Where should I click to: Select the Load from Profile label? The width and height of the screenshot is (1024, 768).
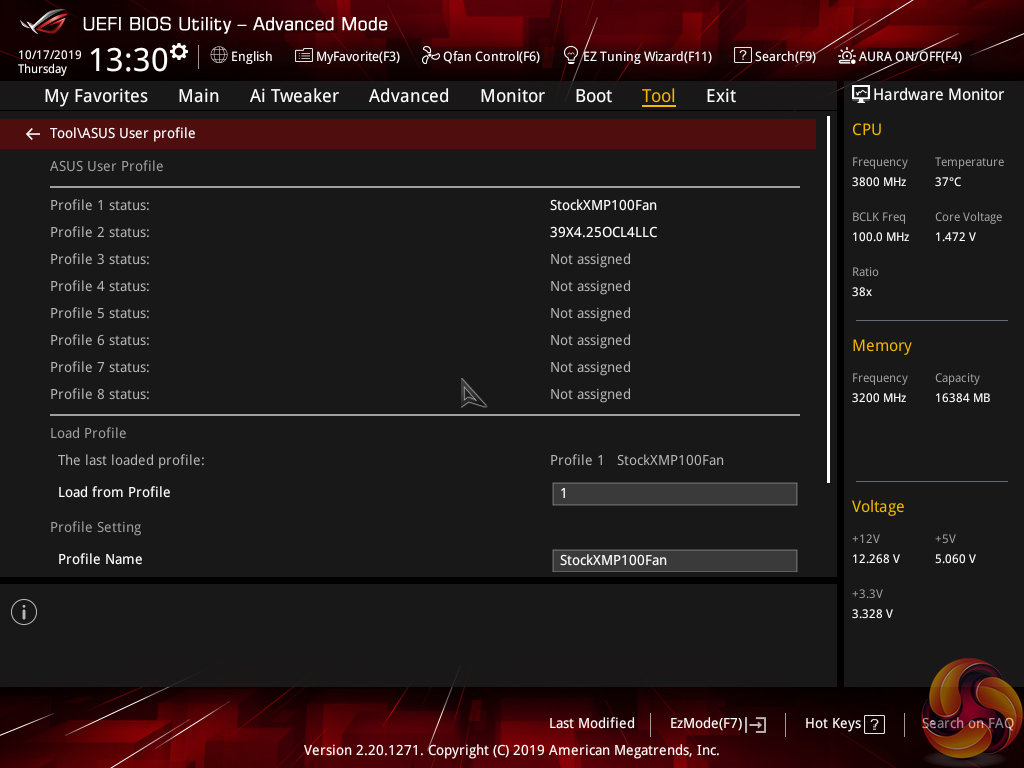click(114, 492)
